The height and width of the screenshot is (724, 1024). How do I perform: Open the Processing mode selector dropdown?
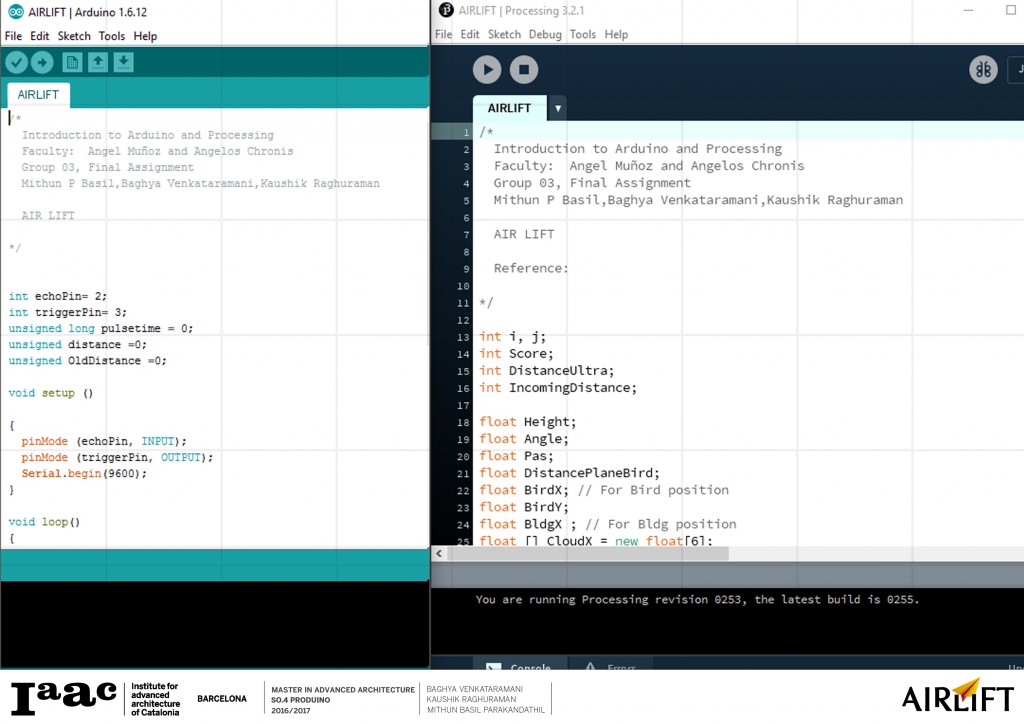point(1015,70)
